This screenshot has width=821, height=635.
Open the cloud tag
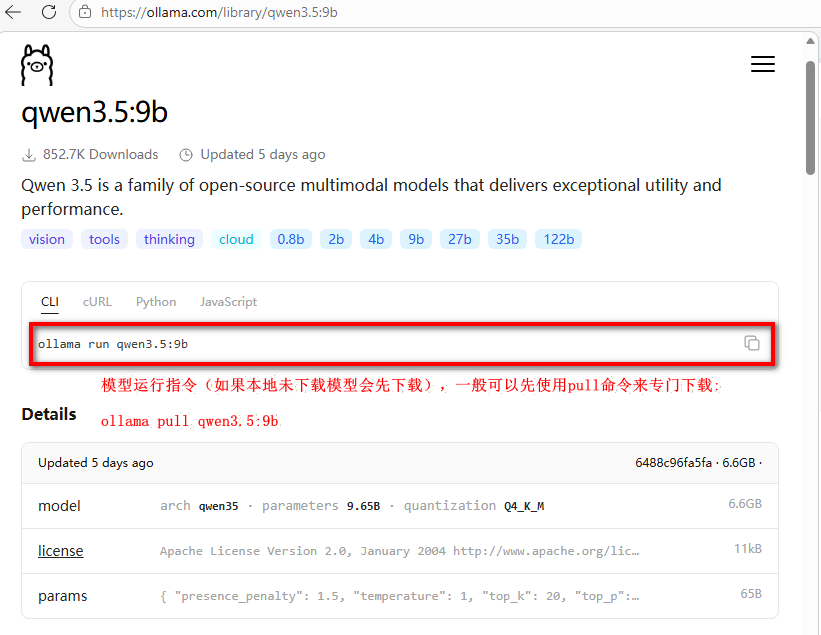[x=236, y=239]
